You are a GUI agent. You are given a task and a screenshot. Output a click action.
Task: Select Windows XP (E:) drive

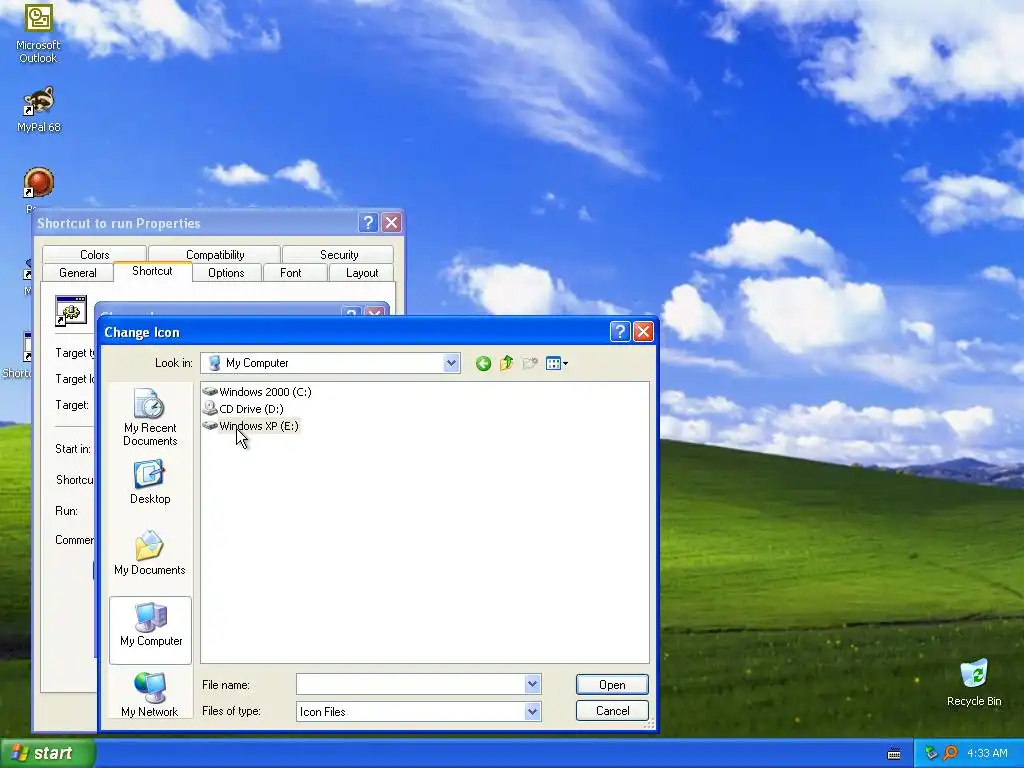251,426
